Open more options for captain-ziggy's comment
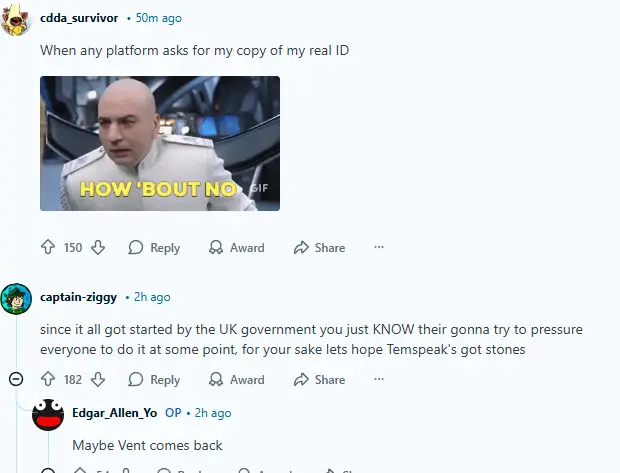 click(379, 379)
